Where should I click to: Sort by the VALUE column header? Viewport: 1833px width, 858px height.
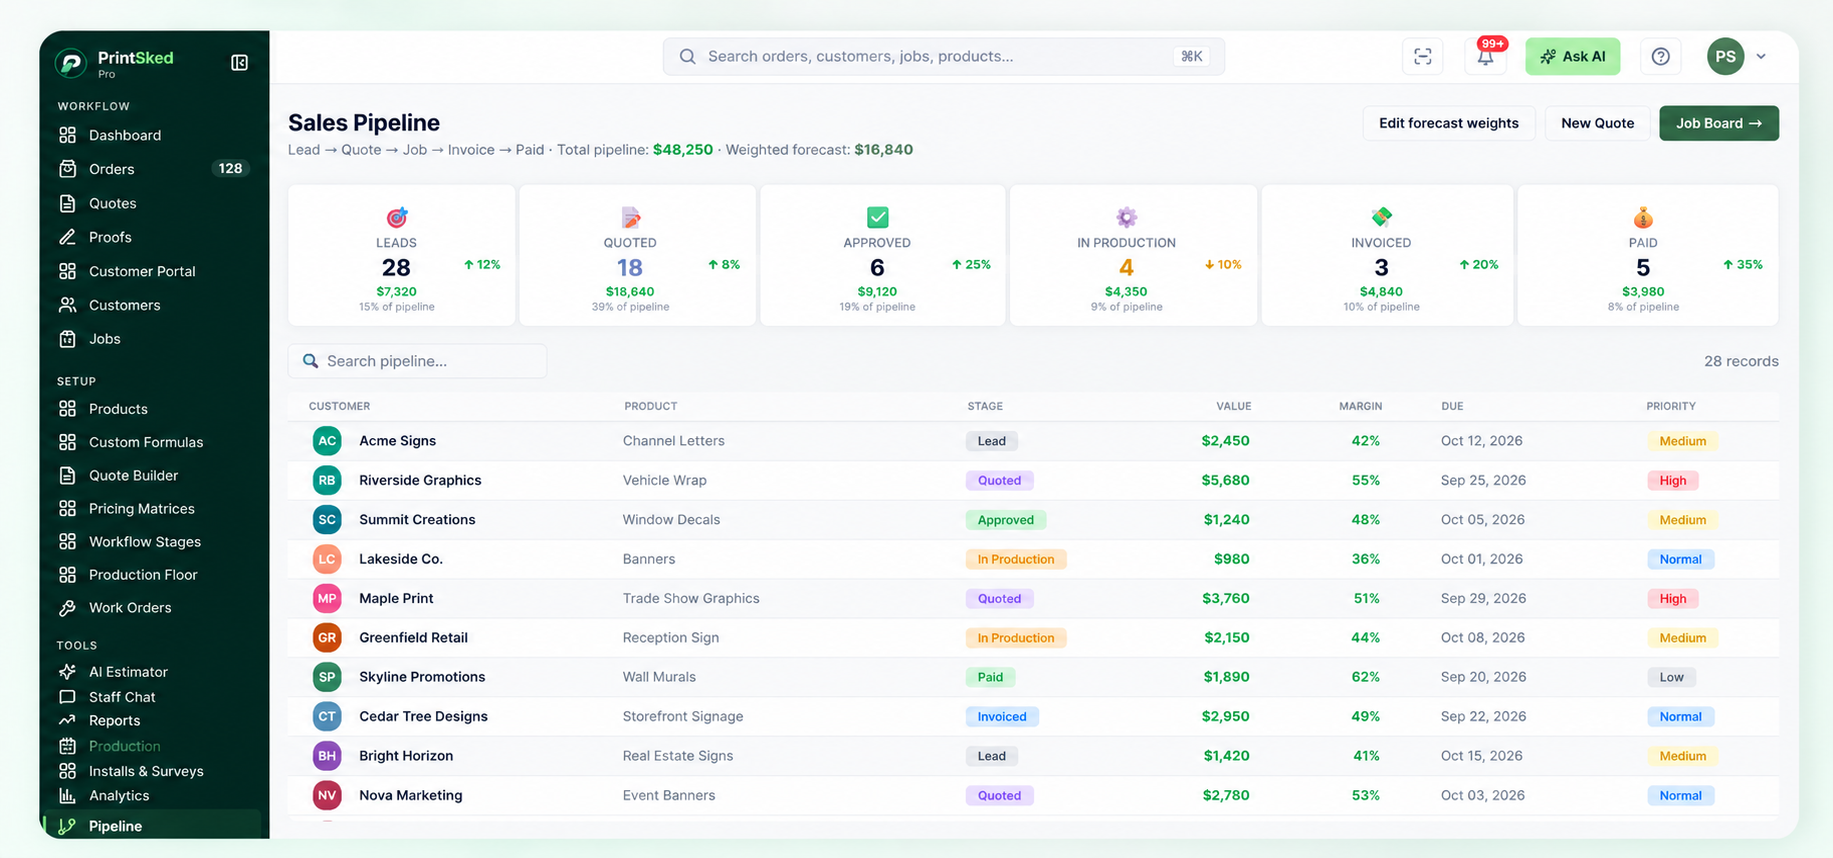1233,406
